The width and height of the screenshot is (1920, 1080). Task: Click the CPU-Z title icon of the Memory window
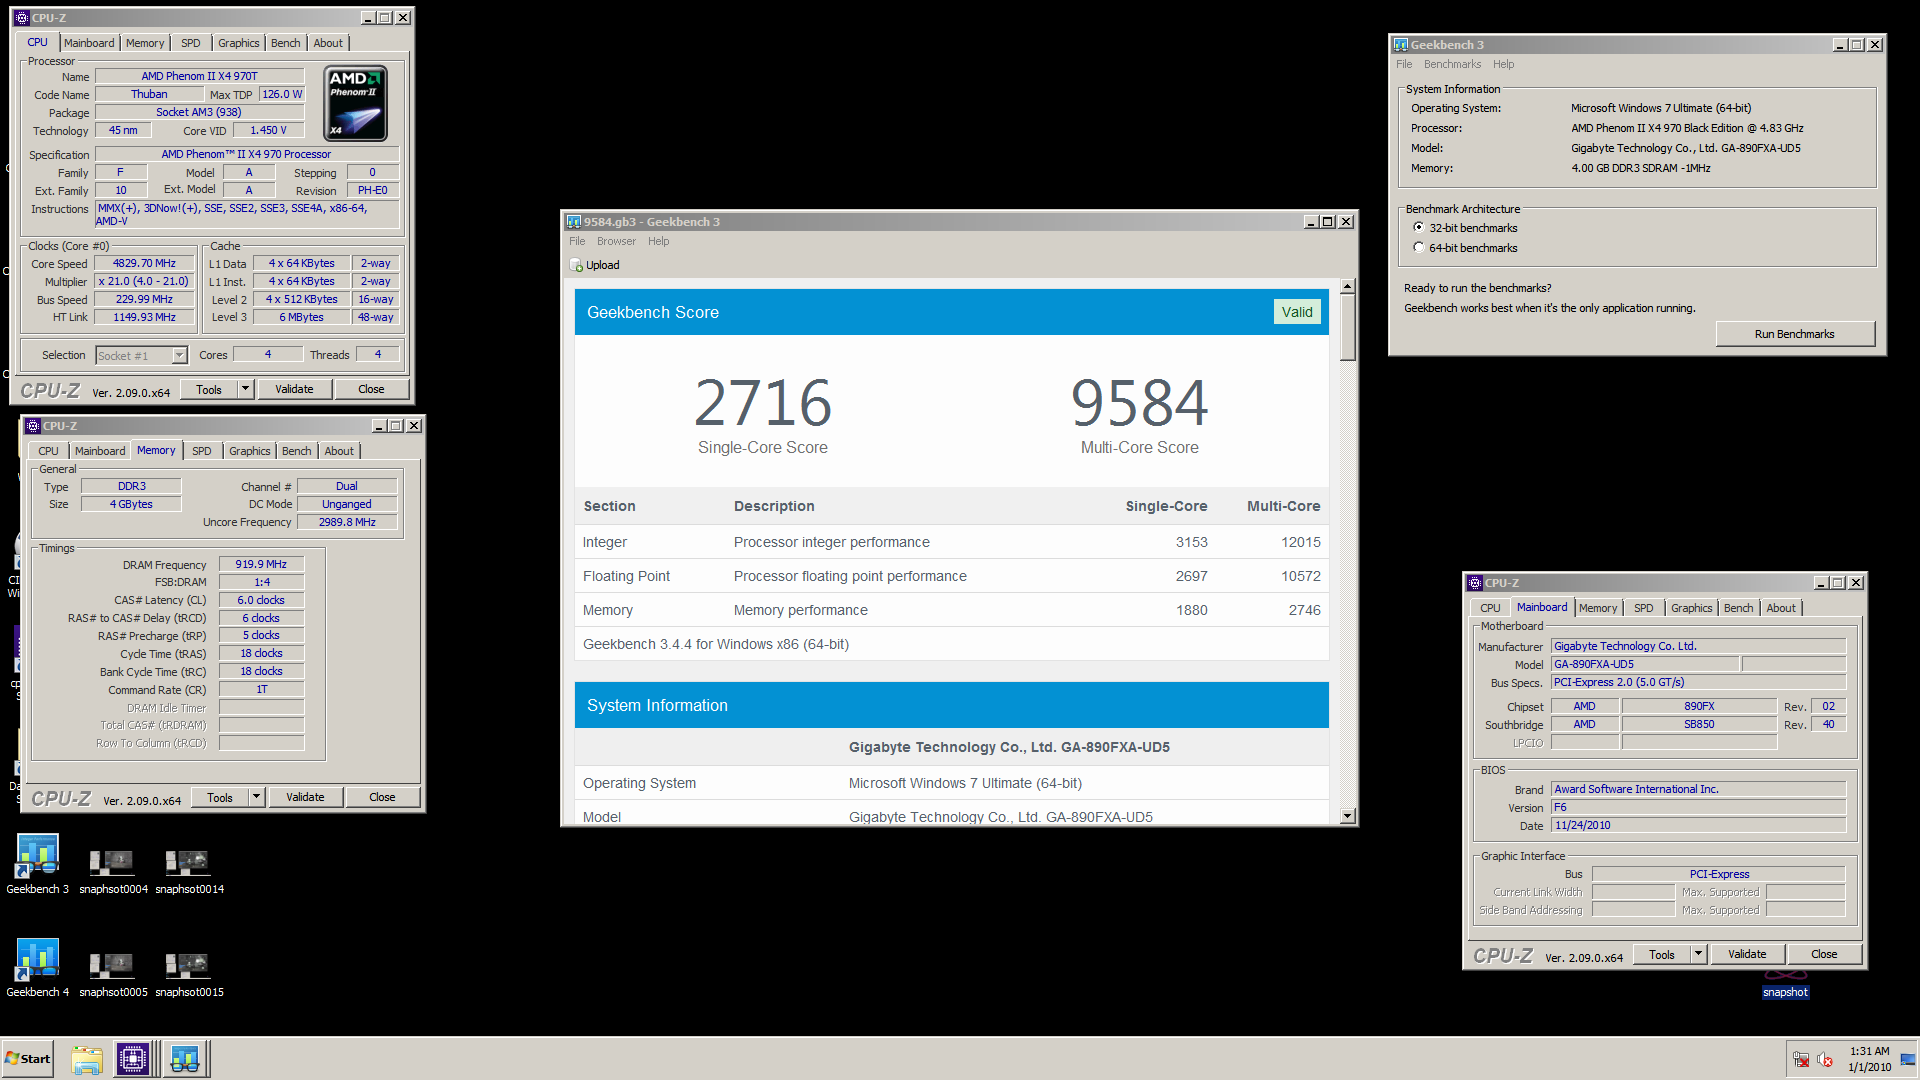tap(32, 426)
